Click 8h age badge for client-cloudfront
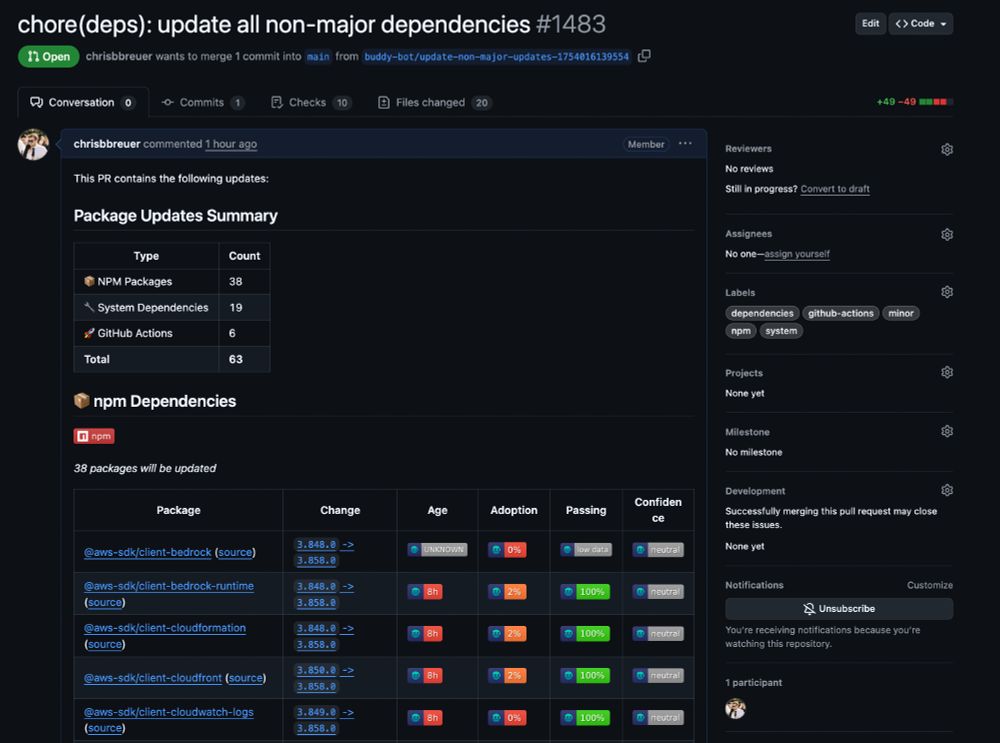Viewport: 1000px width, 743px height. point(425,675)
